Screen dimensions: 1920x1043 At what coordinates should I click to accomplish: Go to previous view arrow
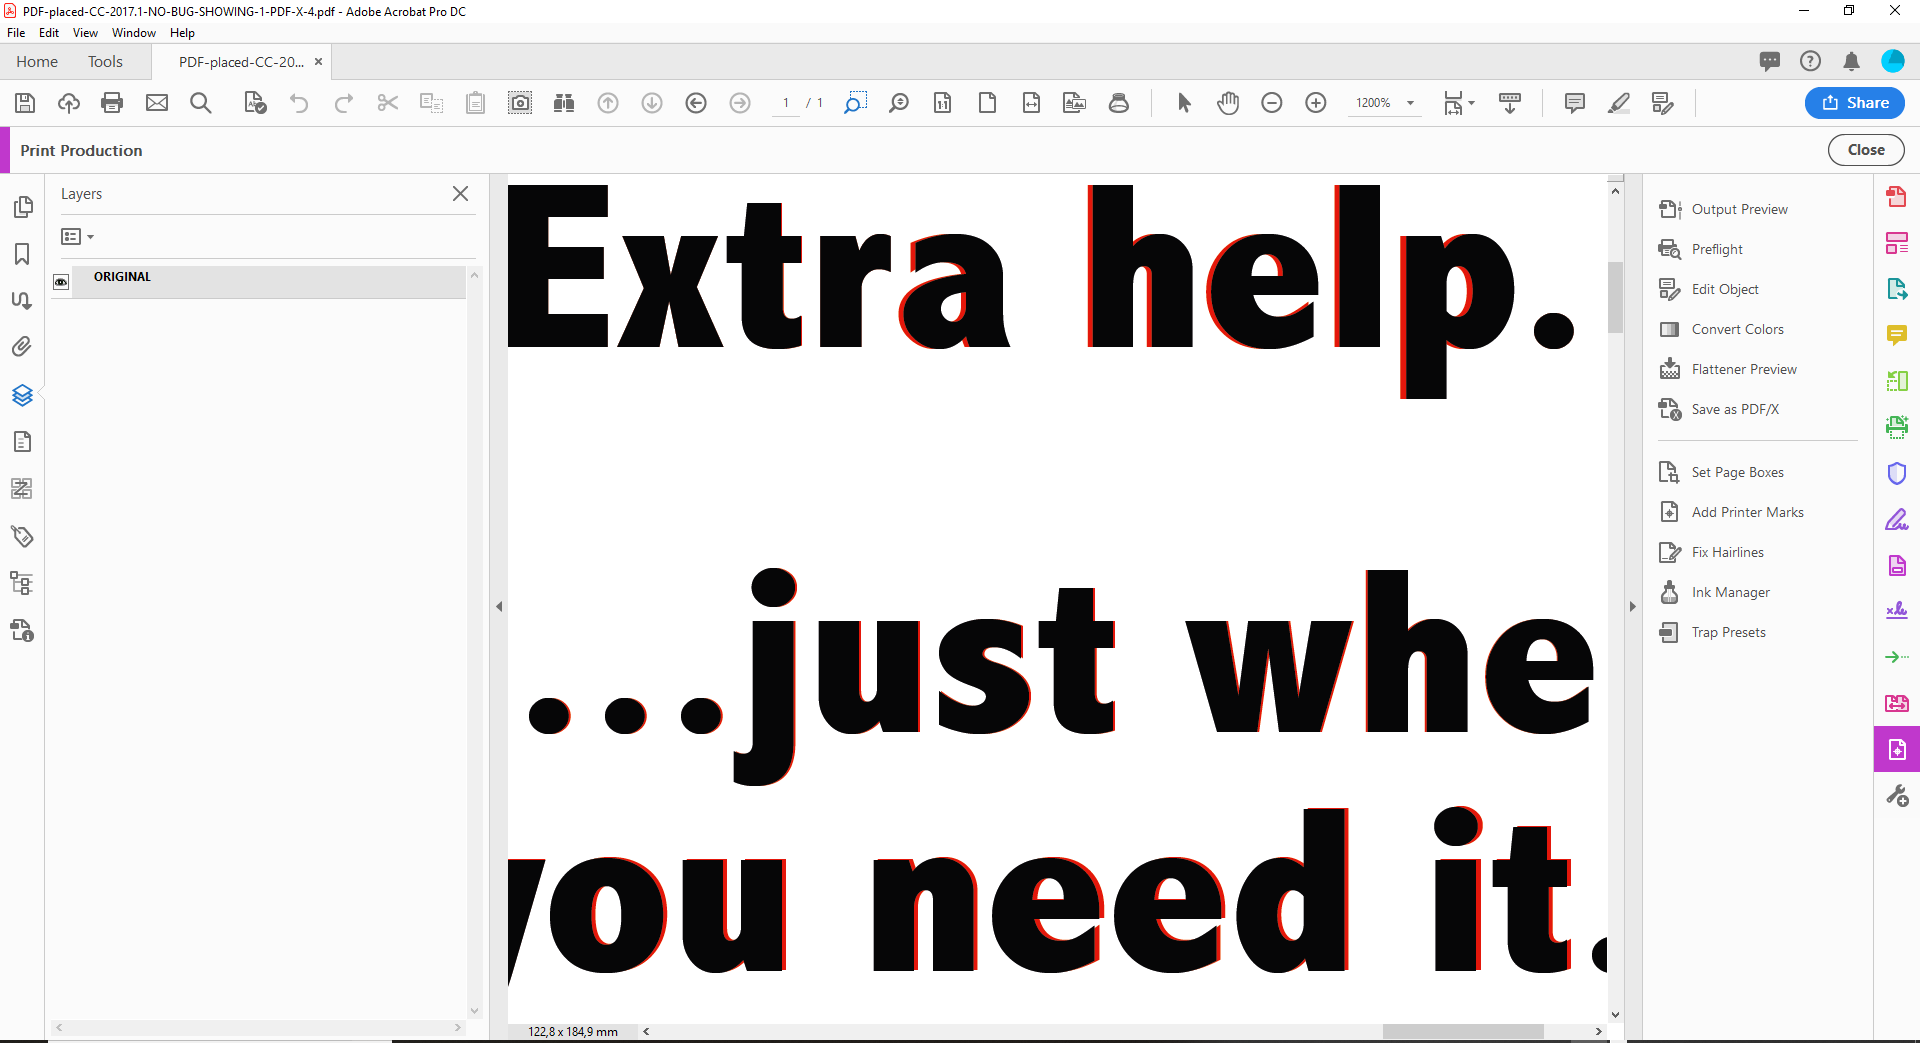696,103
